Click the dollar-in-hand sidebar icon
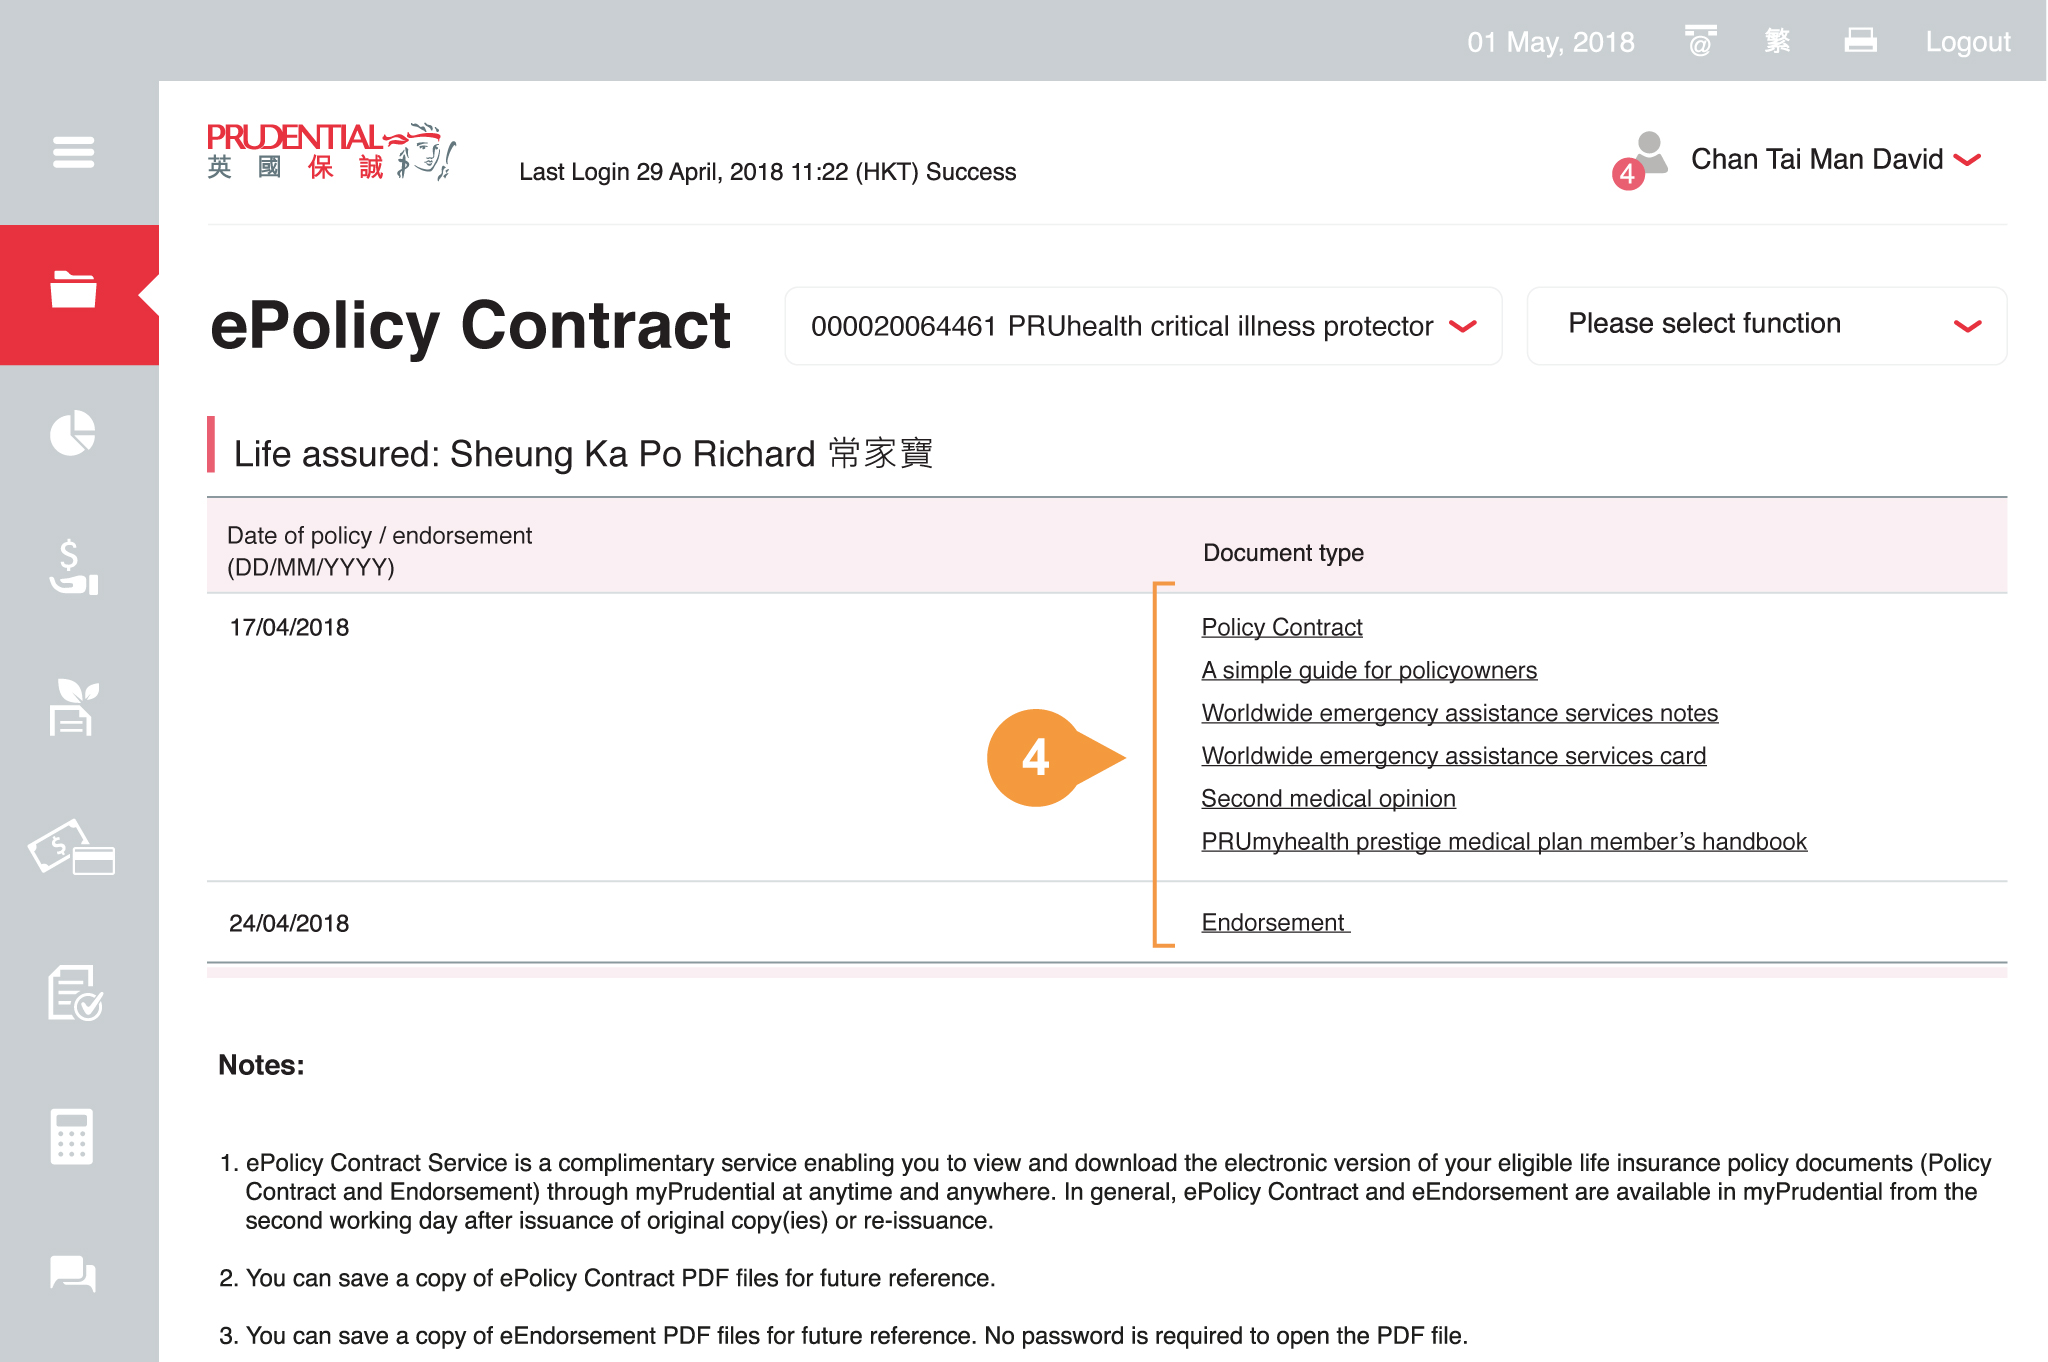 (x=74, y=566)
